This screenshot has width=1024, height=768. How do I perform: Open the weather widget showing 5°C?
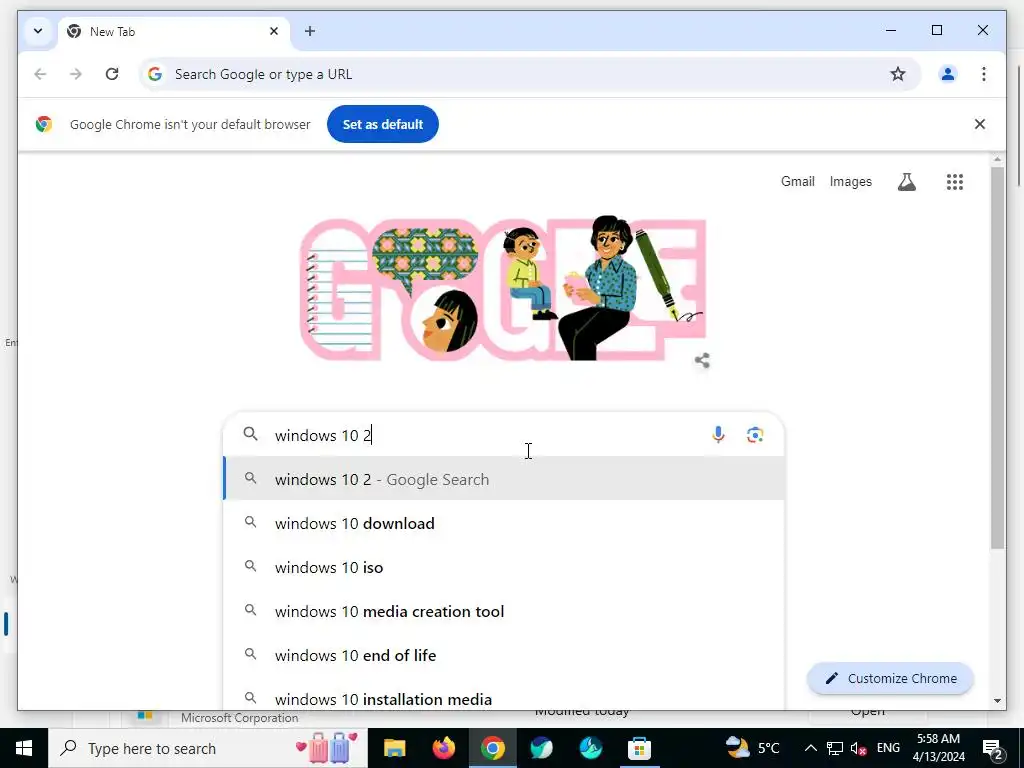(753, 748)
